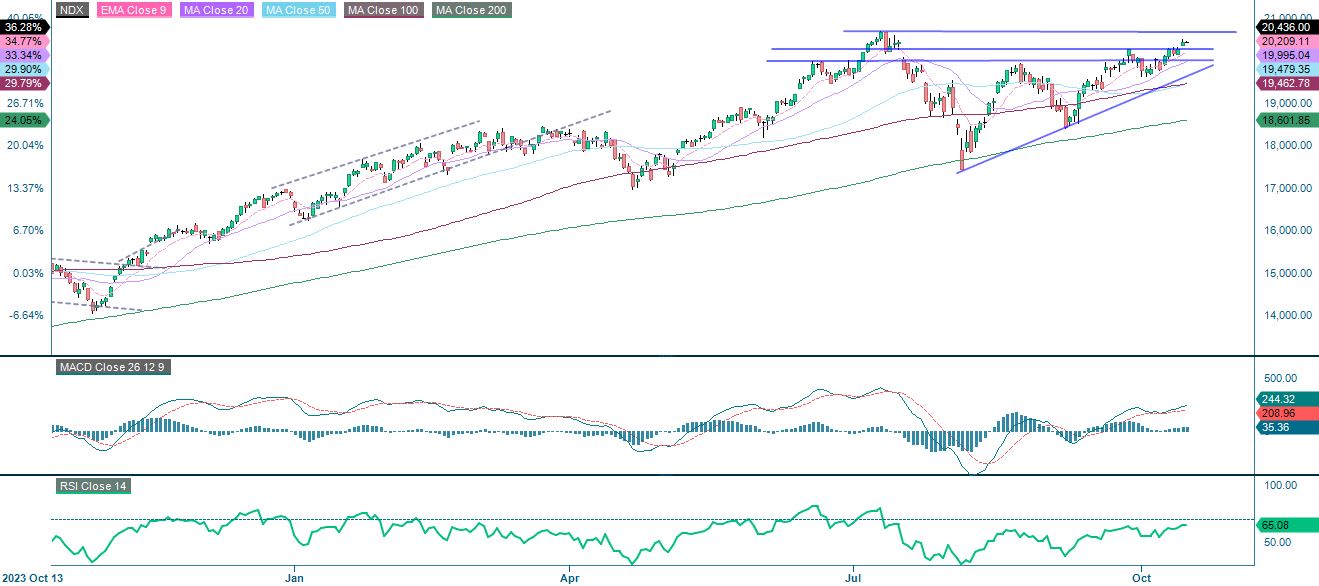Select the Jul label on the time axis
This screenshot has width=1319, height=586.
click(854, 578)
